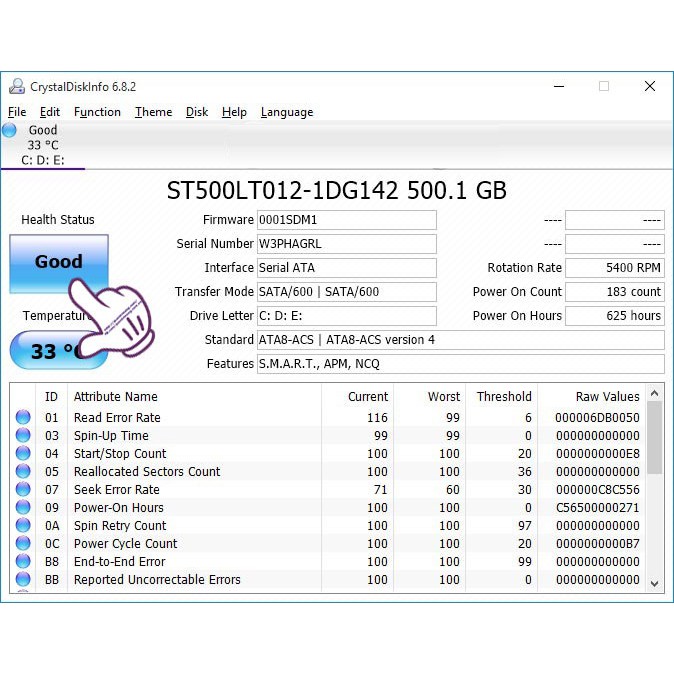Click the Good health status button
Image resolution: width=674 pixels, height=674 pixels.
[58, 262]
